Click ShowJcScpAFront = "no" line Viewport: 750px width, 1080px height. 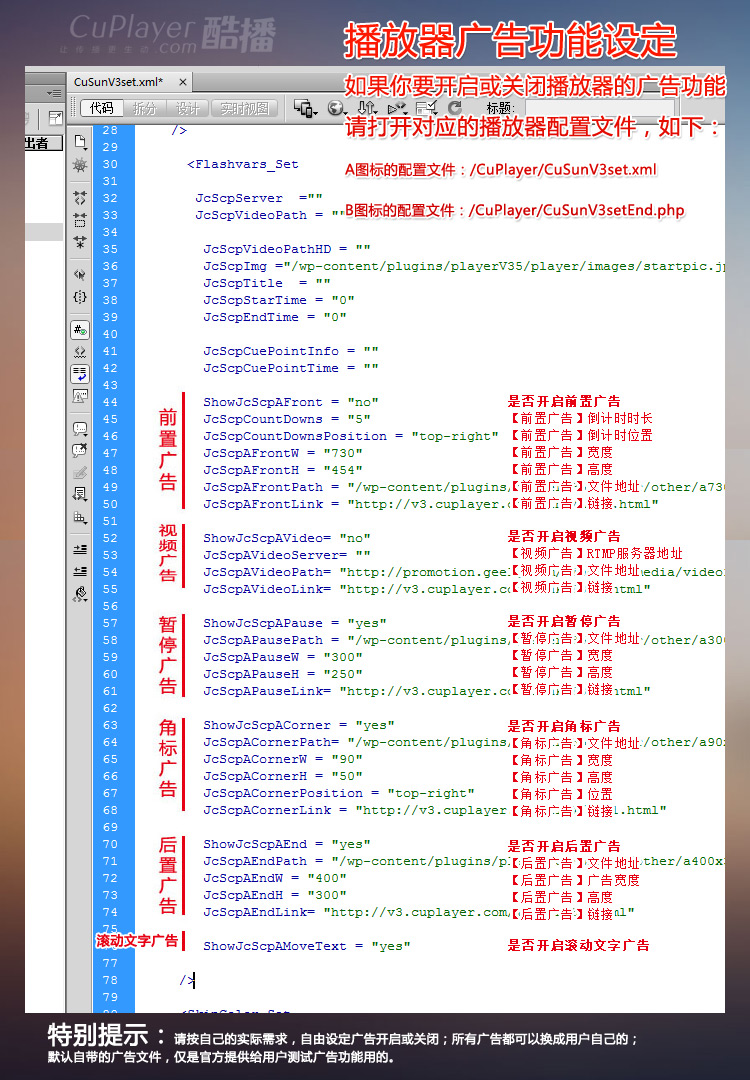[291, 402]
